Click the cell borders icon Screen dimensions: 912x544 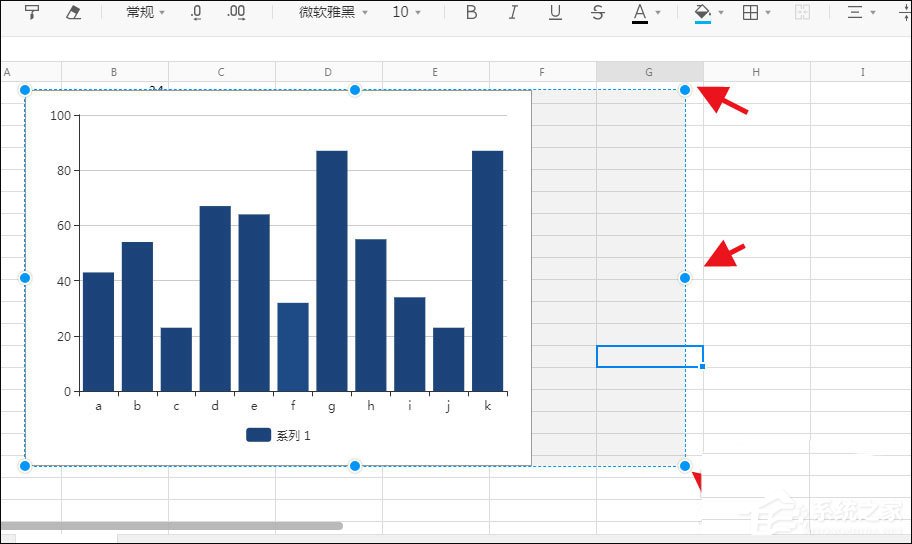(750, 12)
